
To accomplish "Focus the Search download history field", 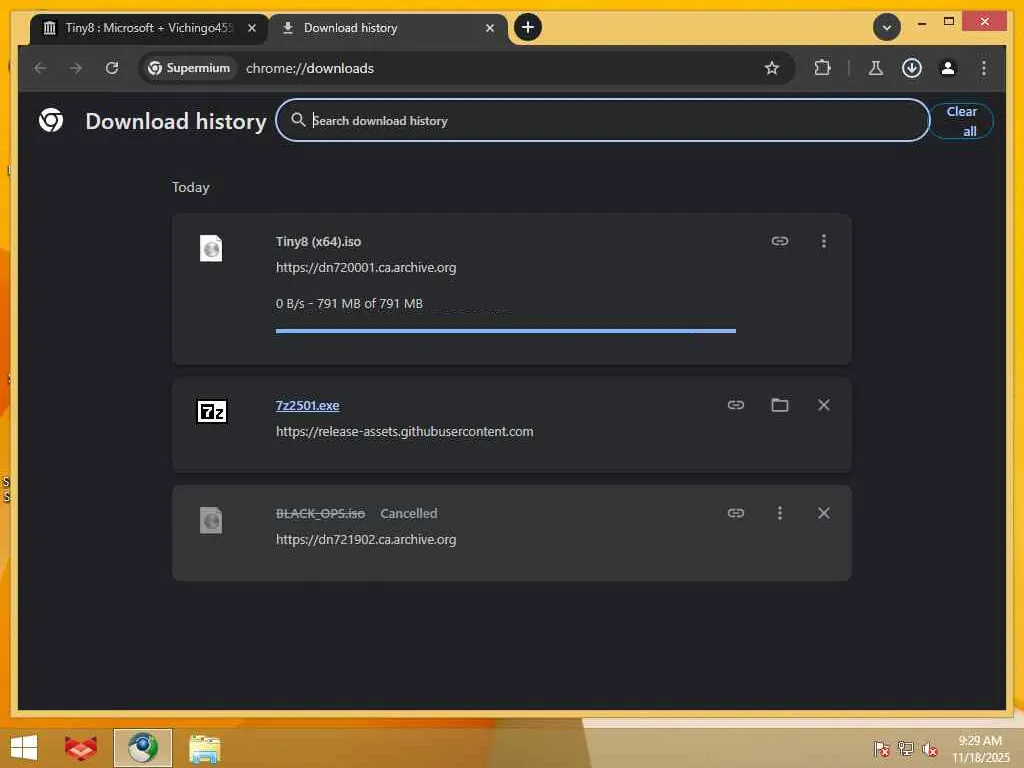I will click(602, 120).
